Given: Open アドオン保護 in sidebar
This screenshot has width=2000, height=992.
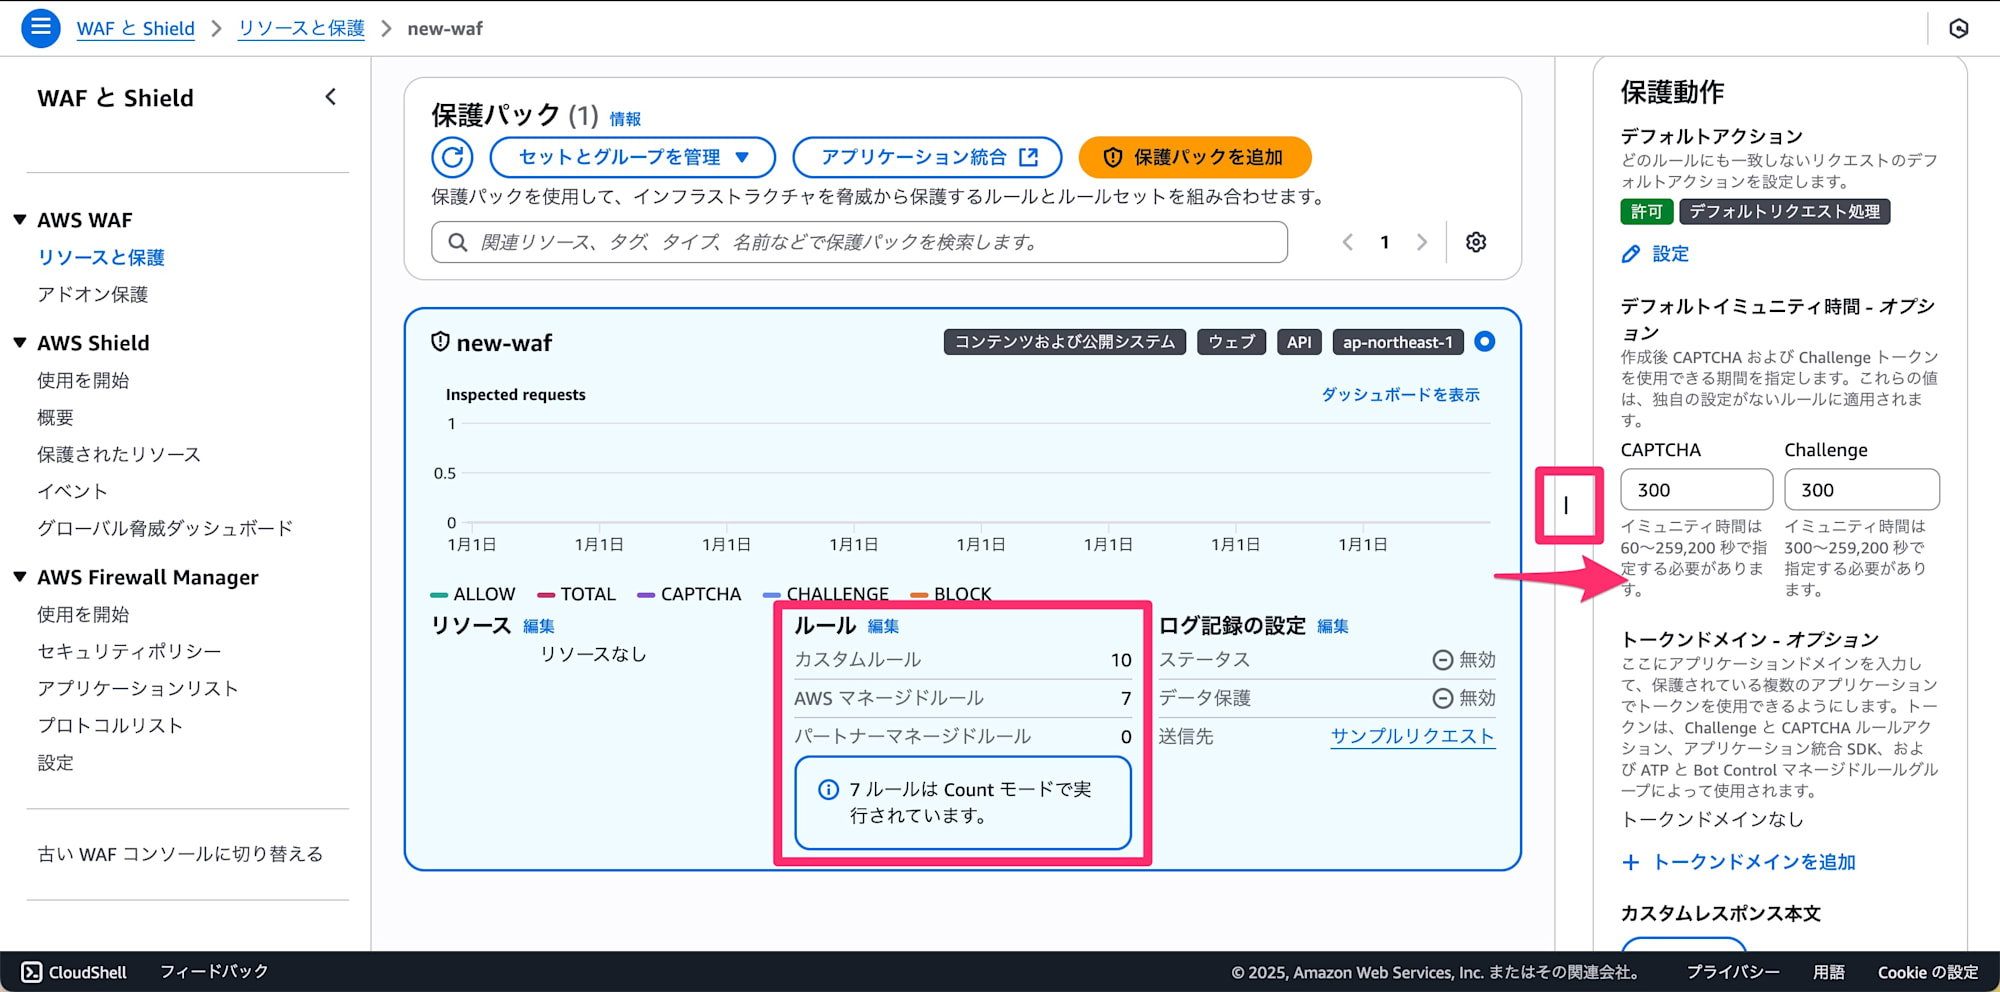Looking at the screenshot, I should 93,294.
